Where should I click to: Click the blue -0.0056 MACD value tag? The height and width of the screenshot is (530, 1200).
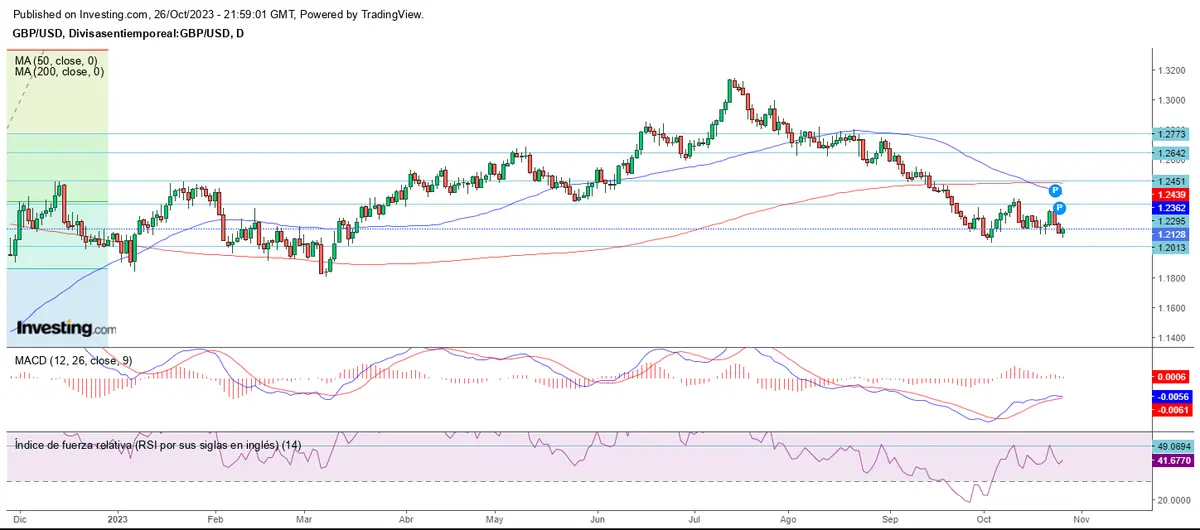[1169, 396]
